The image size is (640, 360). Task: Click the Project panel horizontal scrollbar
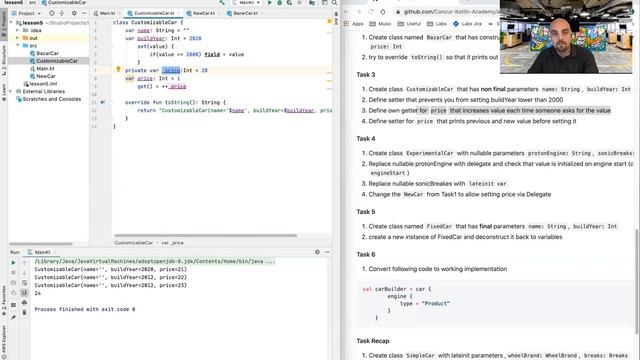(40, 244)
